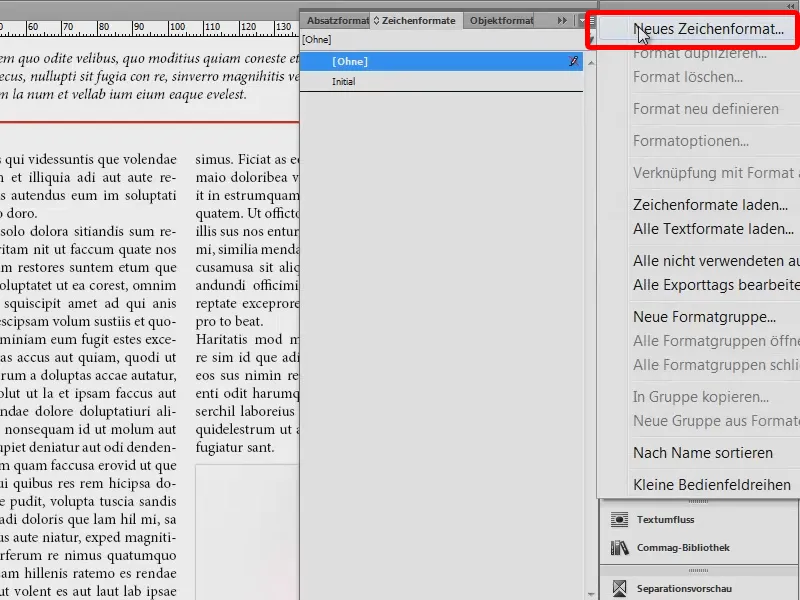
Task: Select Alle nicht verwendeten entry
Action: pos(716,261)
